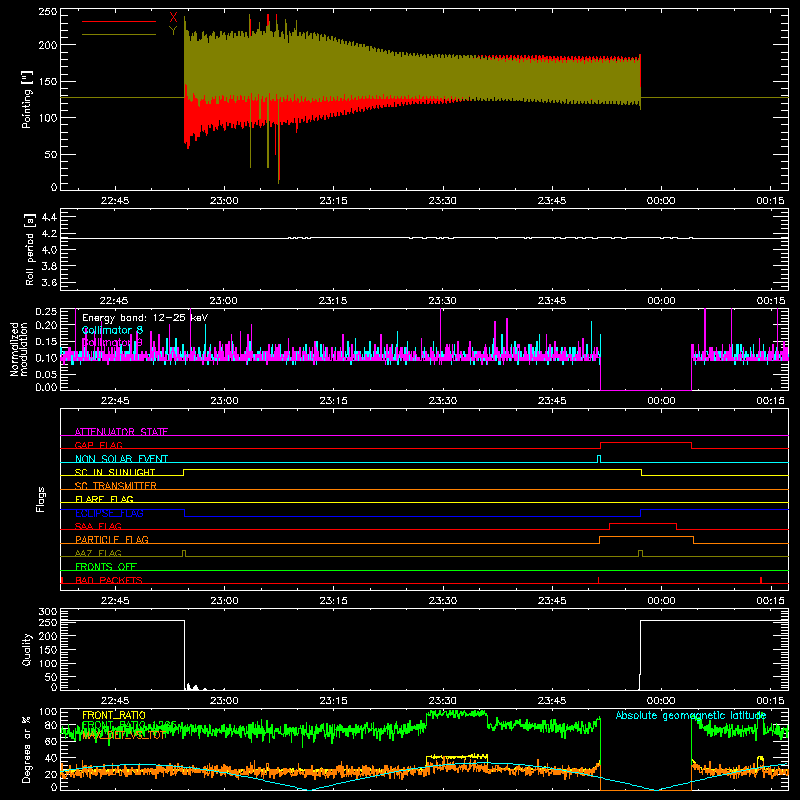
Task: Click the '4.4' tick of Roll period
Action: pyautogui.click(x=49, y=217)
